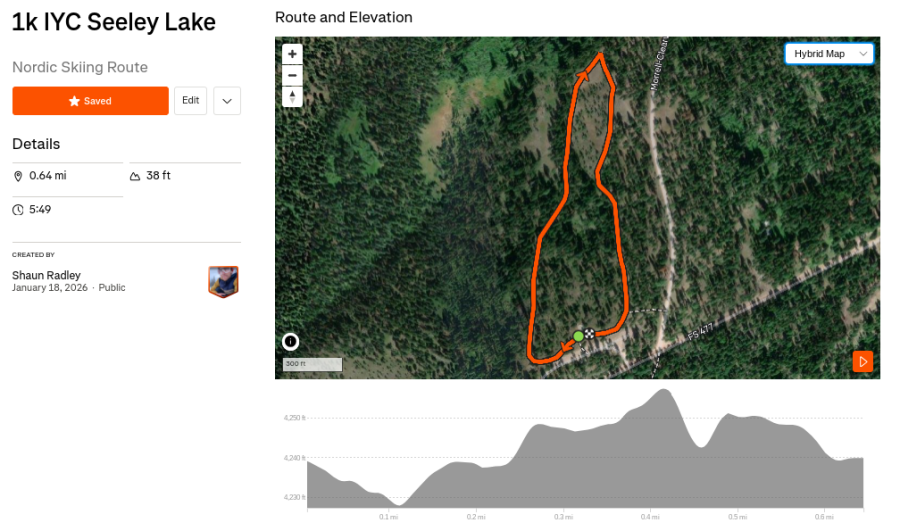This screenshot has height=531, width=900.
Task: Click the distance pin icon
Action: [18, 176]
